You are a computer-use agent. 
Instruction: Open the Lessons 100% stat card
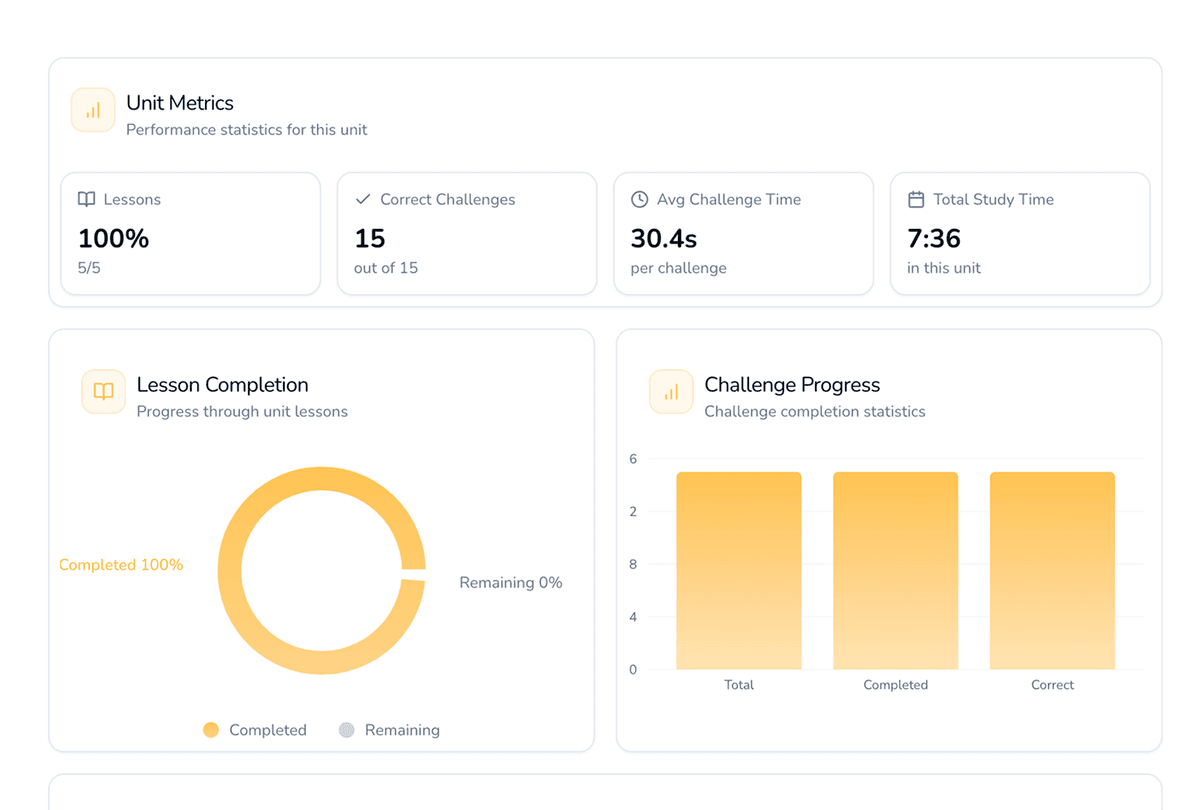click(191, 234)
